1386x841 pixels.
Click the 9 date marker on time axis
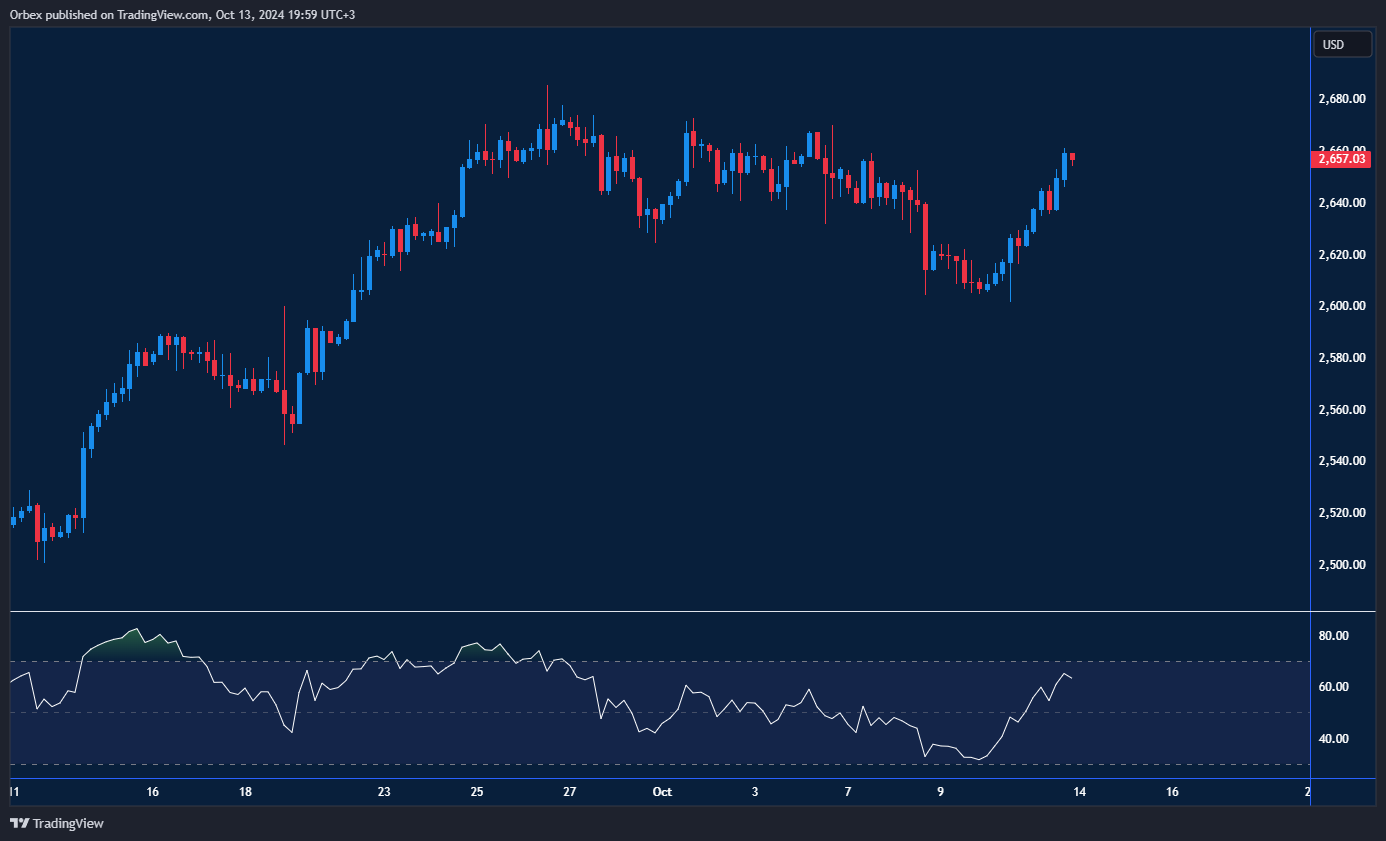click(940, 792)
